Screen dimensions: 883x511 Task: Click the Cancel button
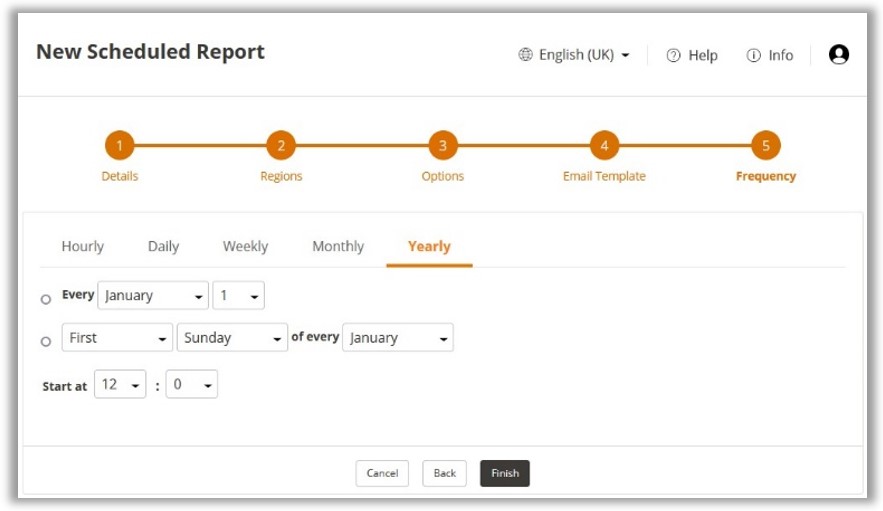(x=382, y=473)
